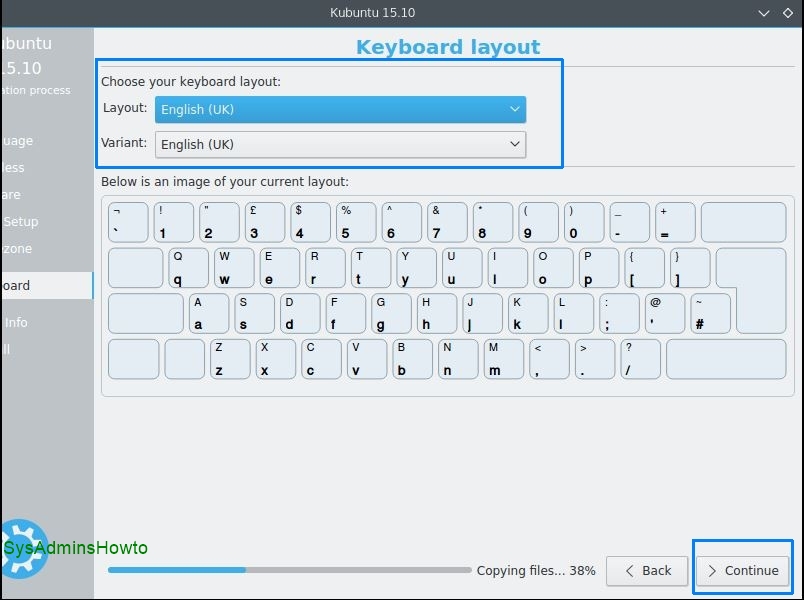Click the ? slash key in layout image
This screenshot has height=600, width=804.
click(640, 359)
